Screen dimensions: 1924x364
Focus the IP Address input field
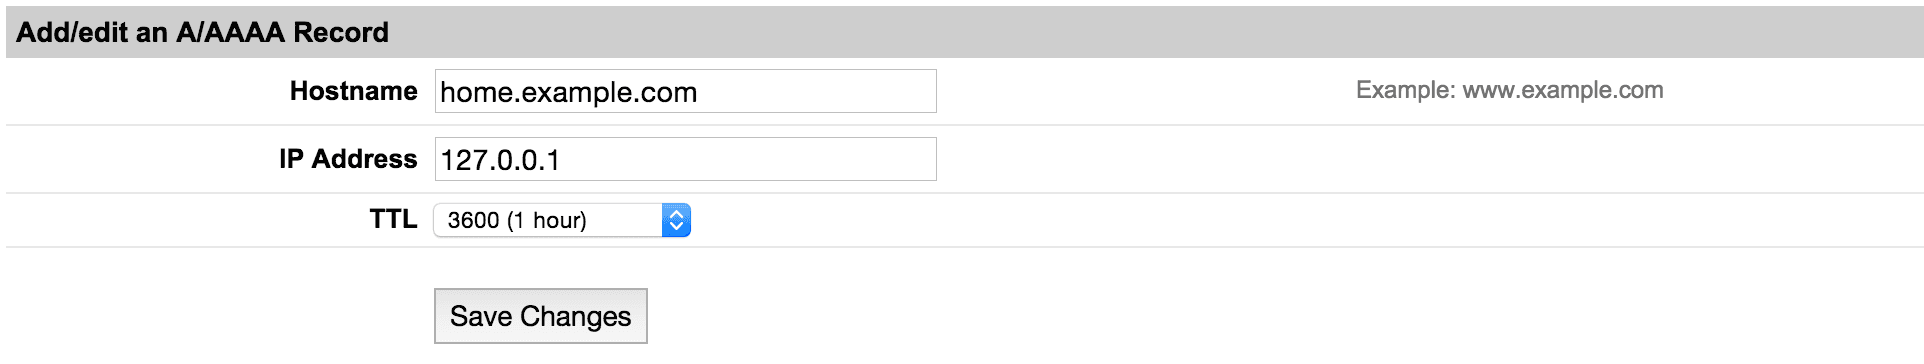[x=686, y=159]
